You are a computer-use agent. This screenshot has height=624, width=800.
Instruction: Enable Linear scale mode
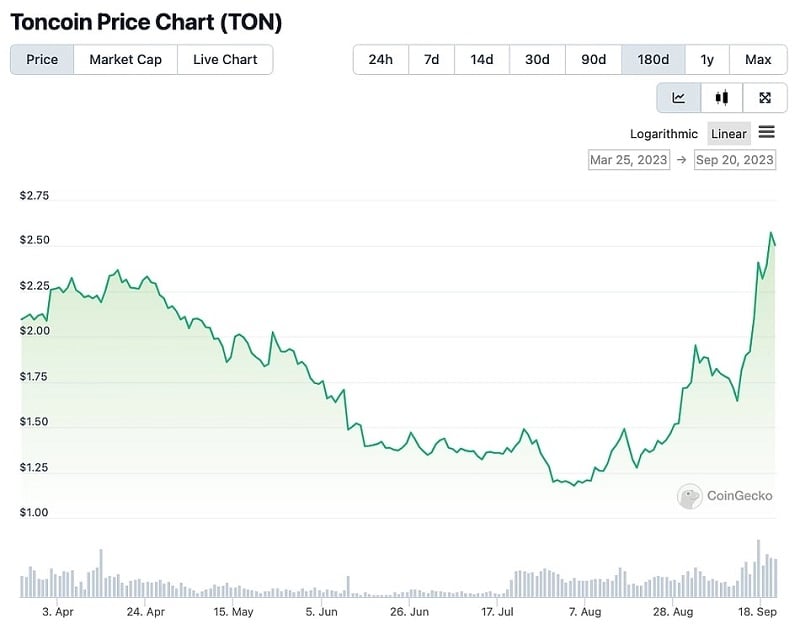click(728, 132)
